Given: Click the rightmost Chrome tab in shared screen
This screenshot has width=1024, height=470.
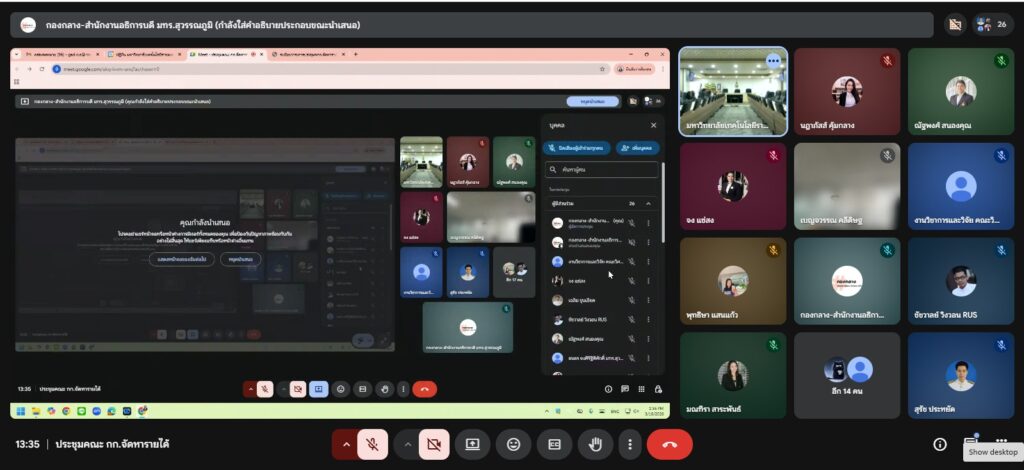Looking at the screenshot, I should (x=309, y=54).
